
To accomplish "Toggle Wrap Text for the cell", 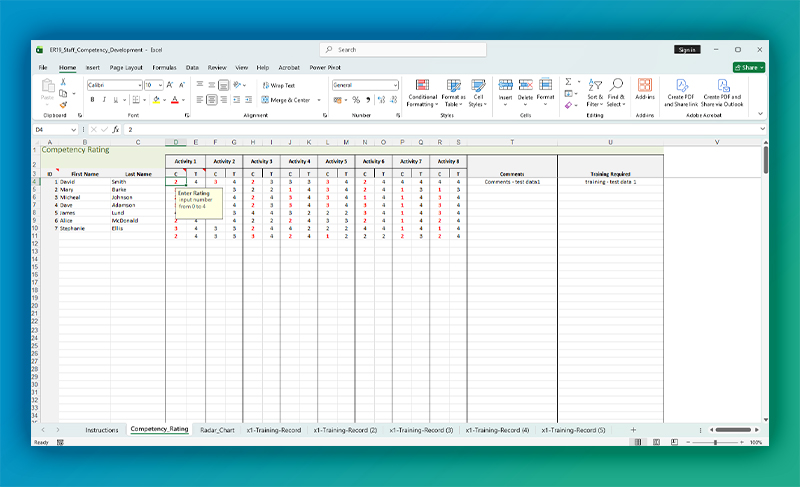I will tap(278, 86).
